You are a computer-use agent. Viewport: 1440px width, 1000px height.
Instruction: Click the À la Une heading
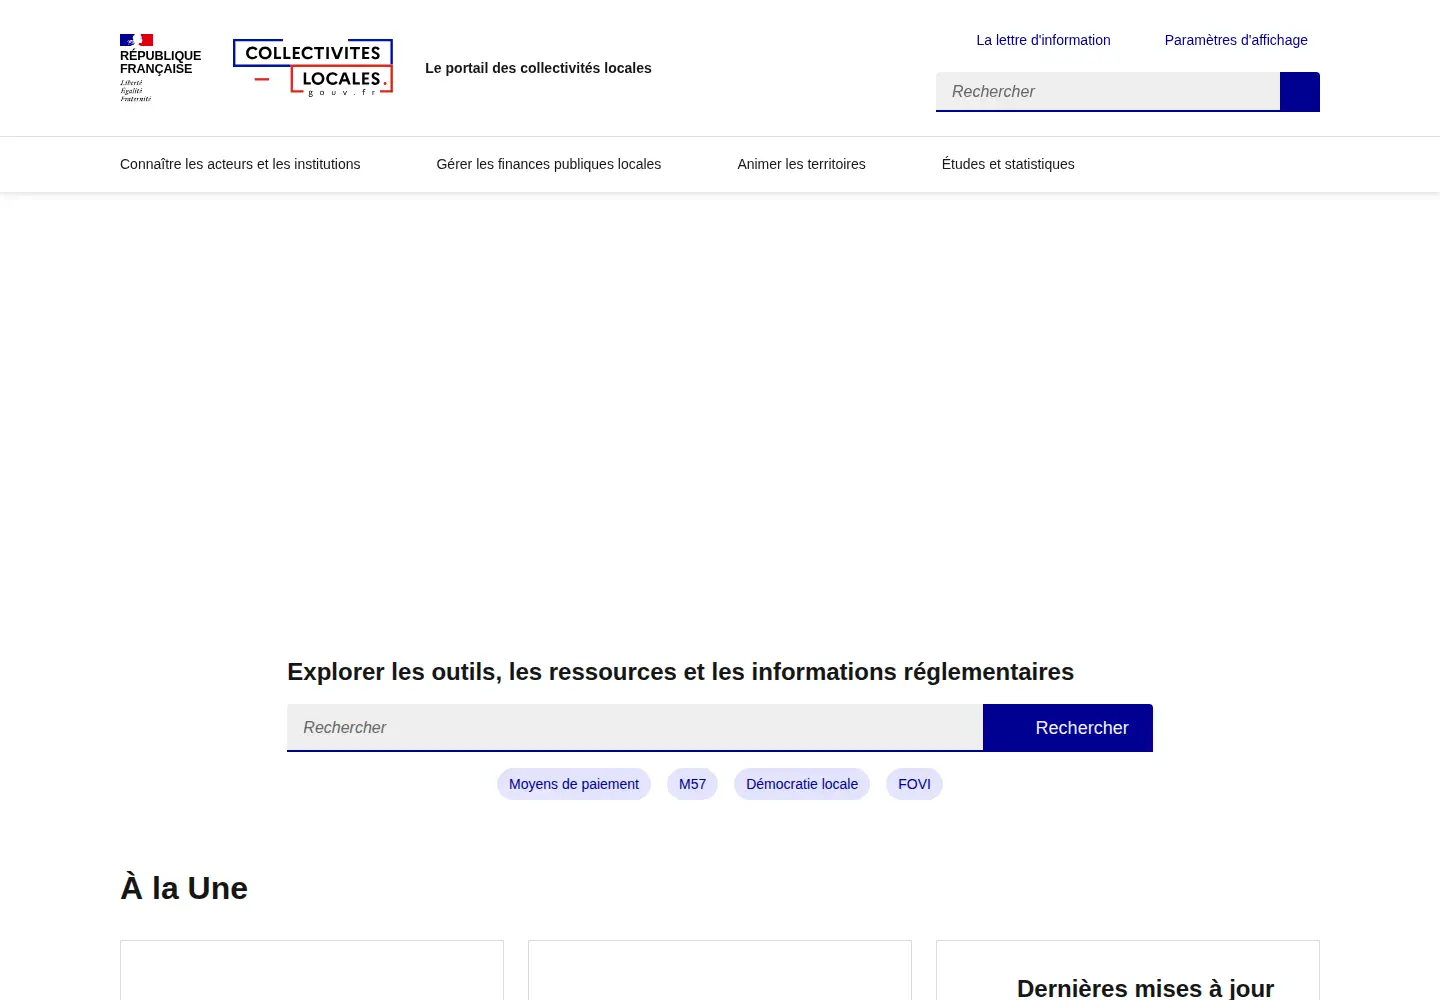pos(184,888)
